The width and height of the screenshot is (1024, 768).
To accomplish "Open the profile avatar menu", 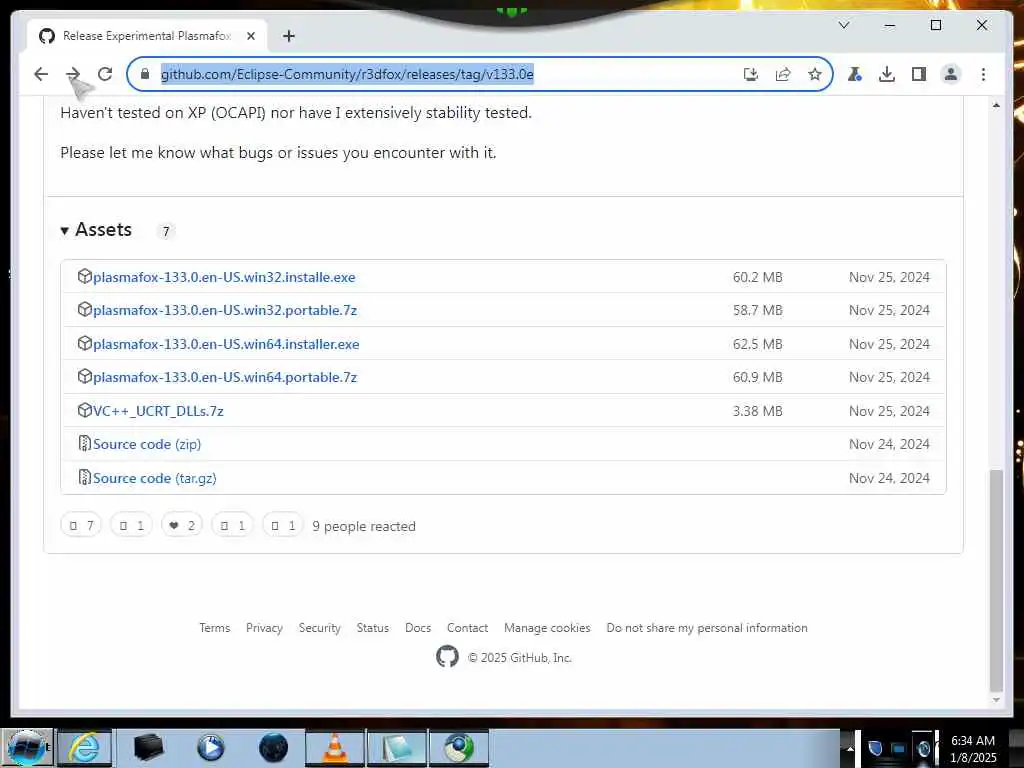I will click(x=951, y=74).
